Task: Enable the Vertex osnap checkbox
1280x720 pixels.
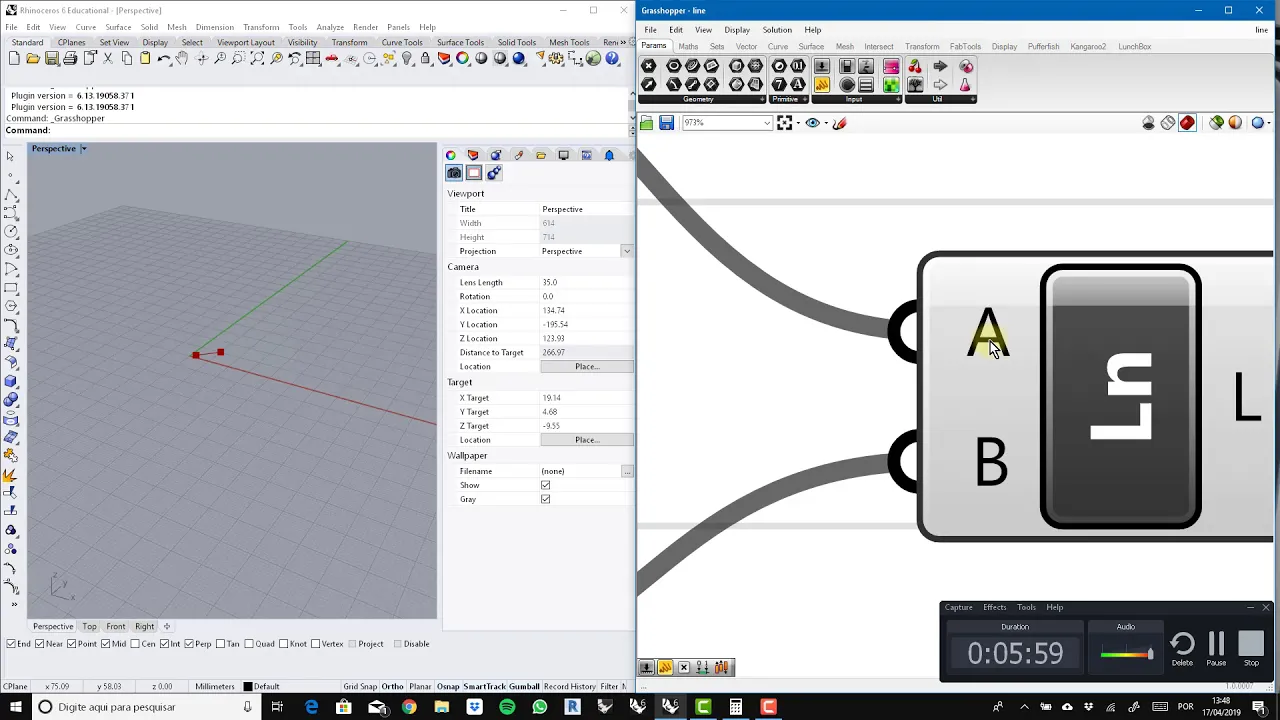Action: 316,644
